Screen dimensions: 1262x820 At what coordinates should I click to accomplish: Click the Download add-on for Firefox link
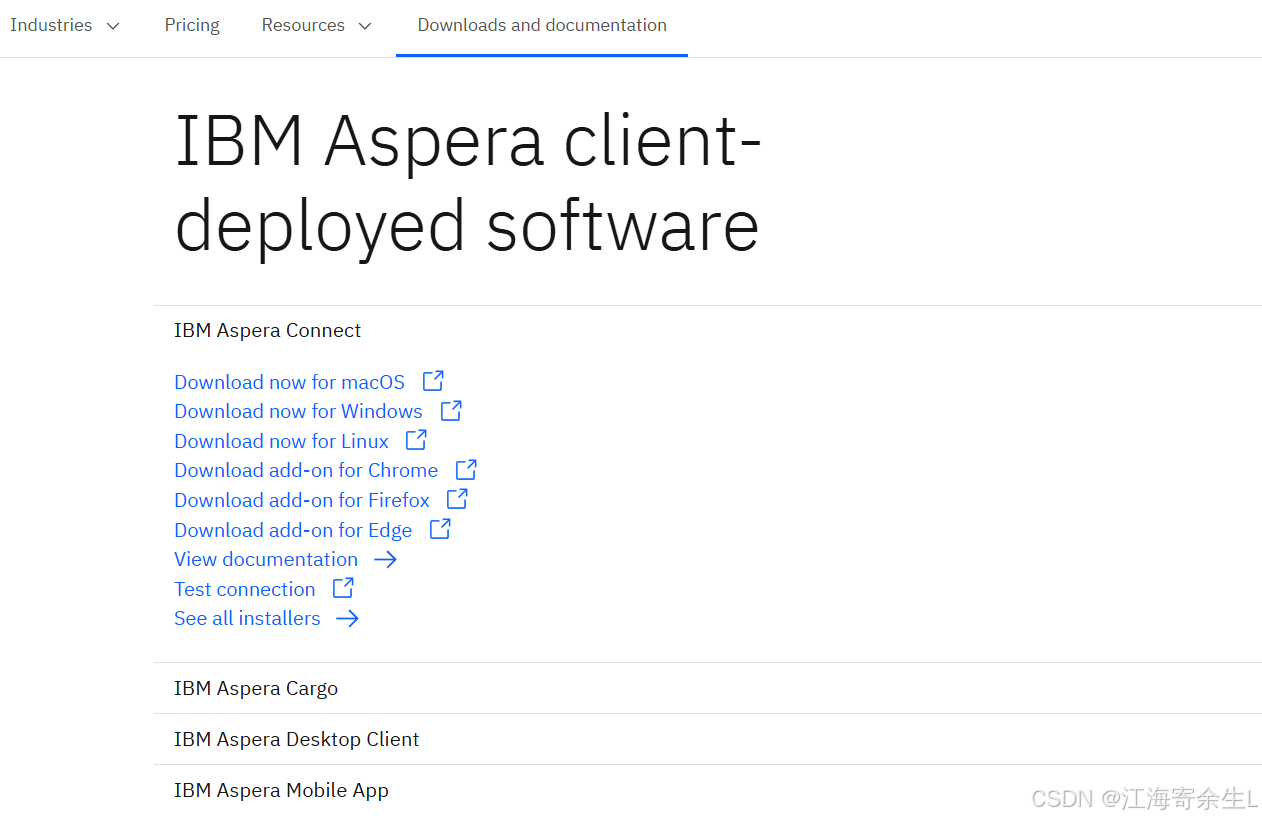coord(302,499)
